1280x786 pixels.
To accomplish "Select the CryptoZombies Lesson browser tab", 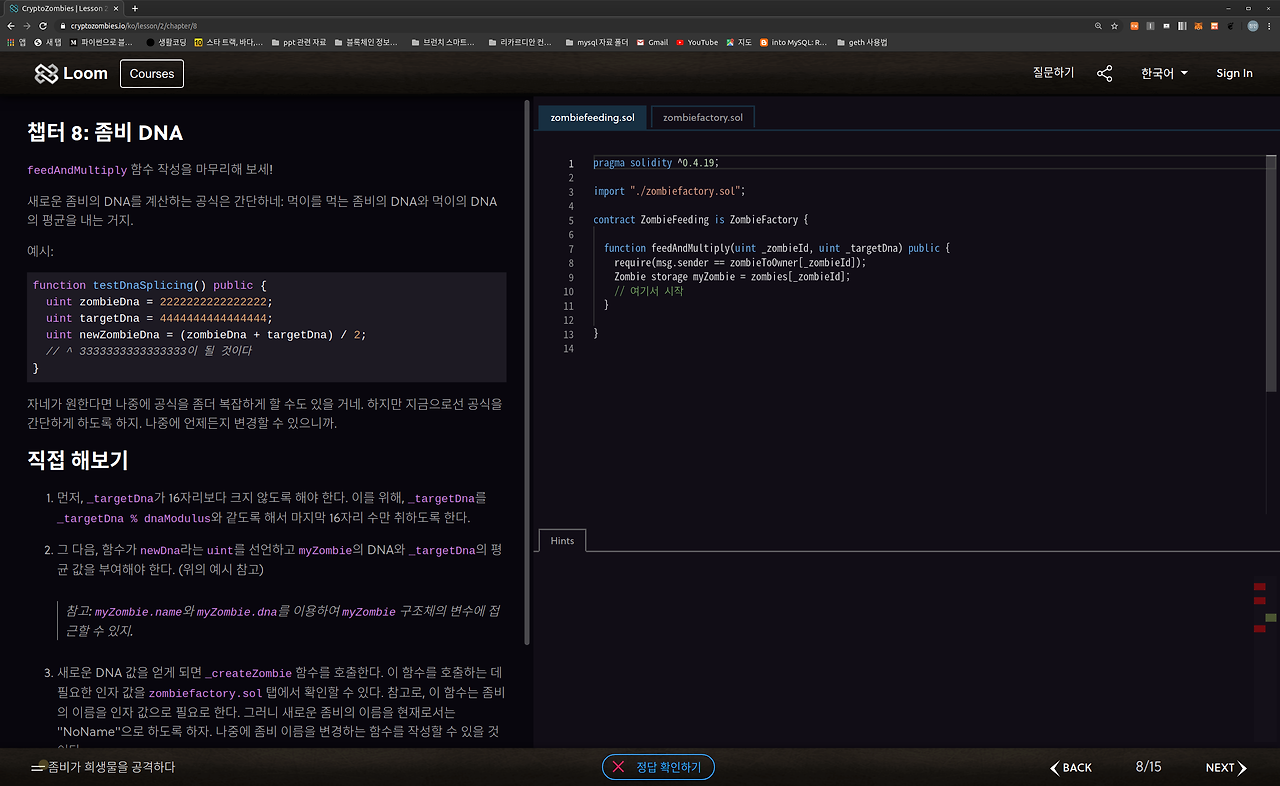I will [63, 8].
